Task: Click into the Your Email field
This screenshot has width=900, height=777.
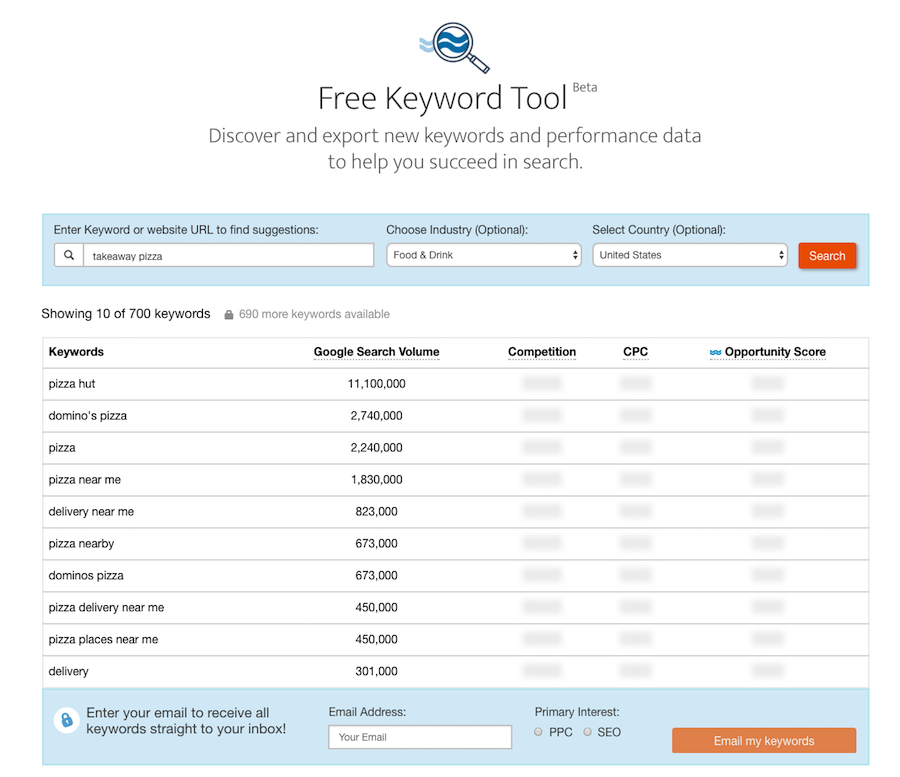Action: click(420, 737)
